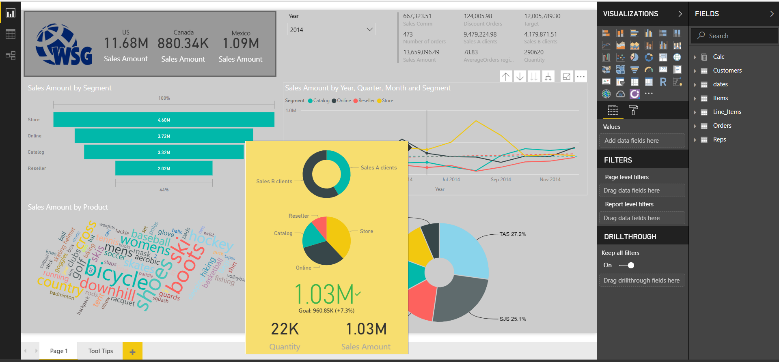Add a multi-row card visual
This screenshot has width=779, height=362.
(x=677, y=69)
